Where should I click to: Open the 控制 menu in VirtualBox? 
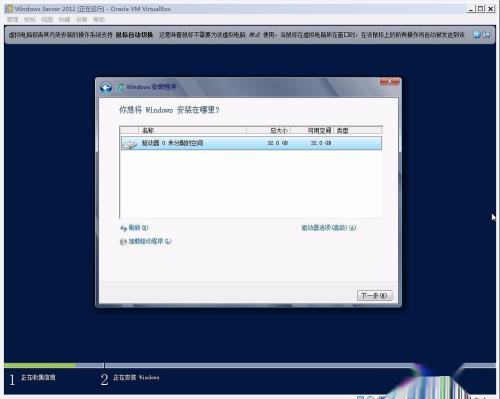click(x=30, y=19)
